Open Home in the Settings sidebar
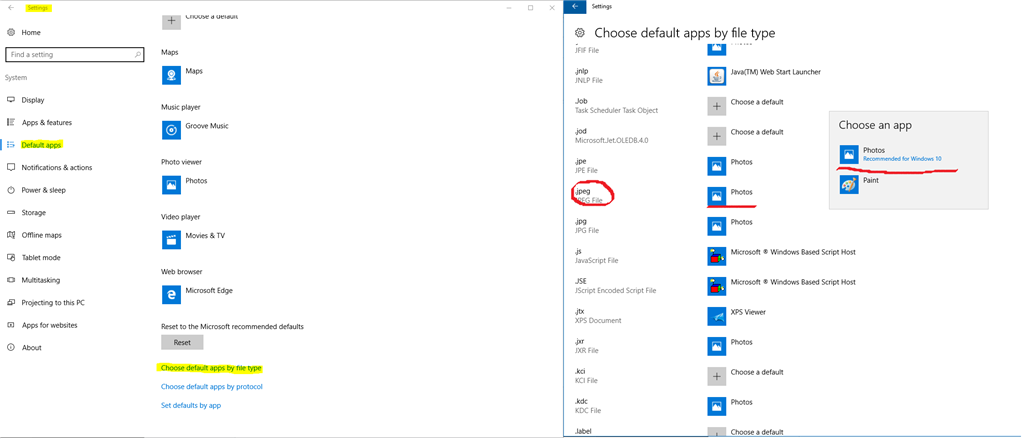 (31, 32)
